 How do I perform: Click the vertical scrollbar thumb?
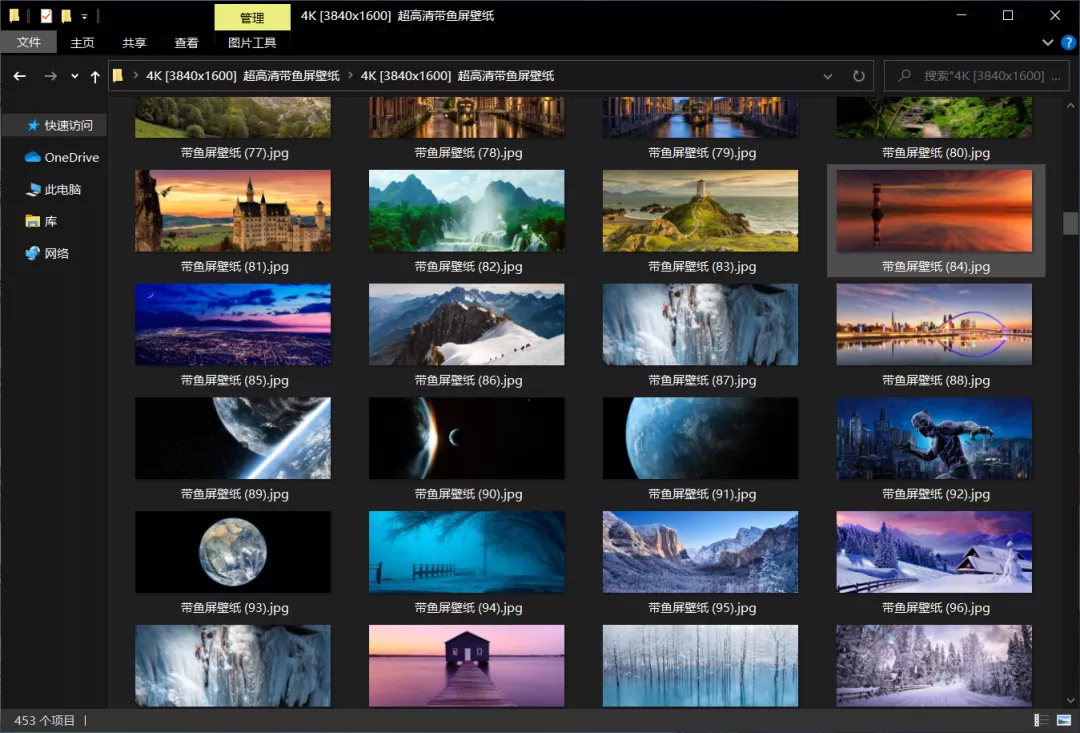point(1069,222)
